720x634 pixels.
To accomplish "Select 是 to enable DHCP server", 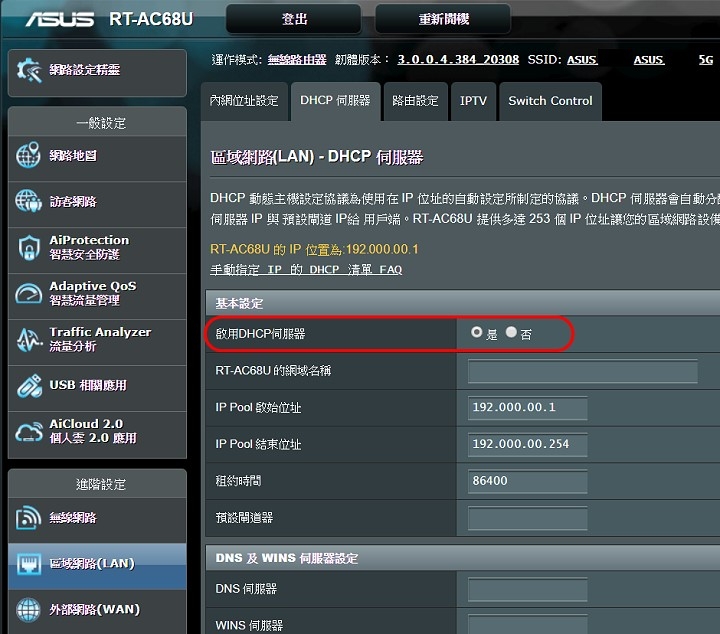I will [477, 332].
